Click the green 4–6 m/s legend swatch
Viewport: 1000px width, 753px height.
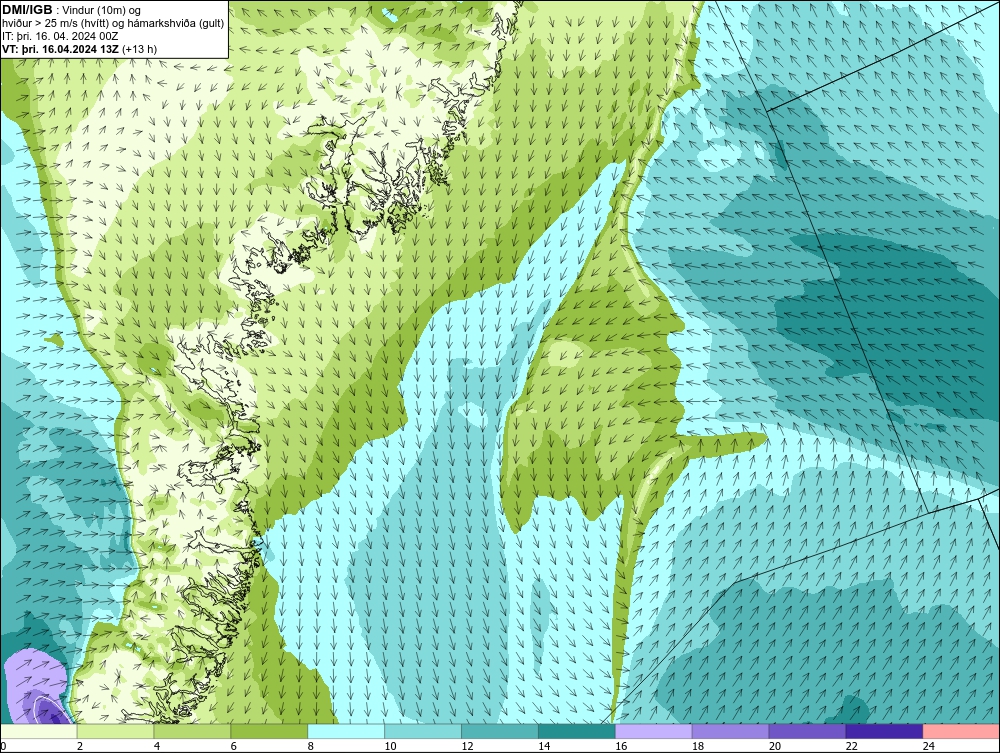(x=192, y=731)
